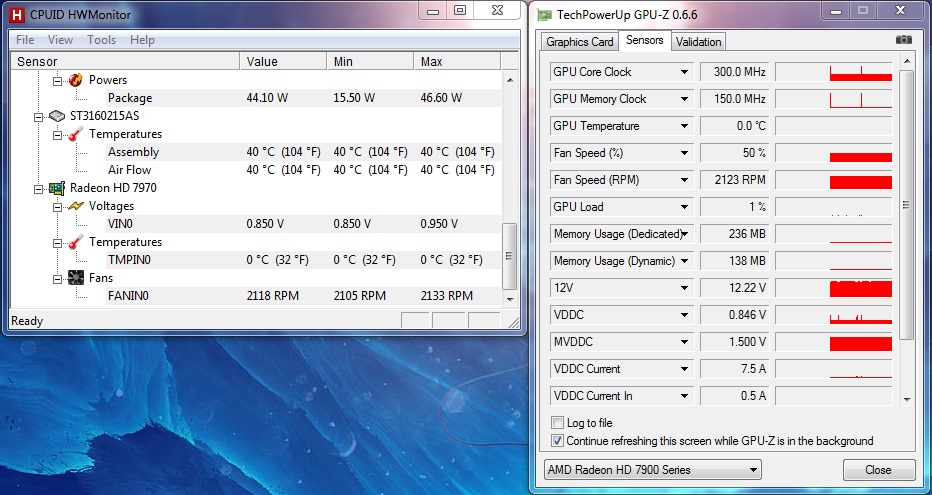Select the VIN0 voltage row
932x495 pixels.
tap(303, 224)
